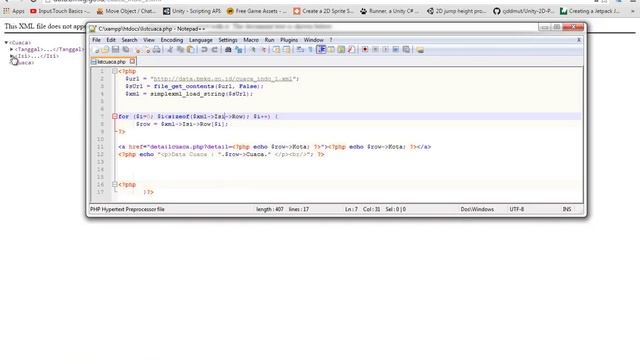
Task: Click the URL string in line 2
Action: tap(223, 79)
